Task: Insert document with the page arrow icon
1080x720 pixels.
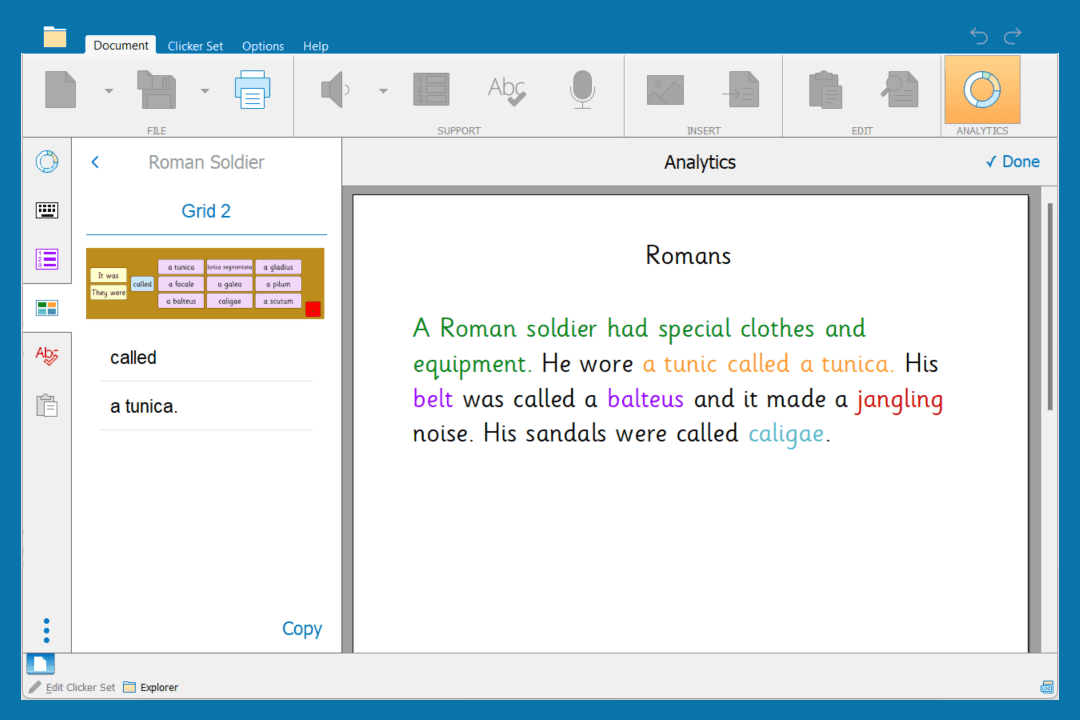Action: coord(741,90)
